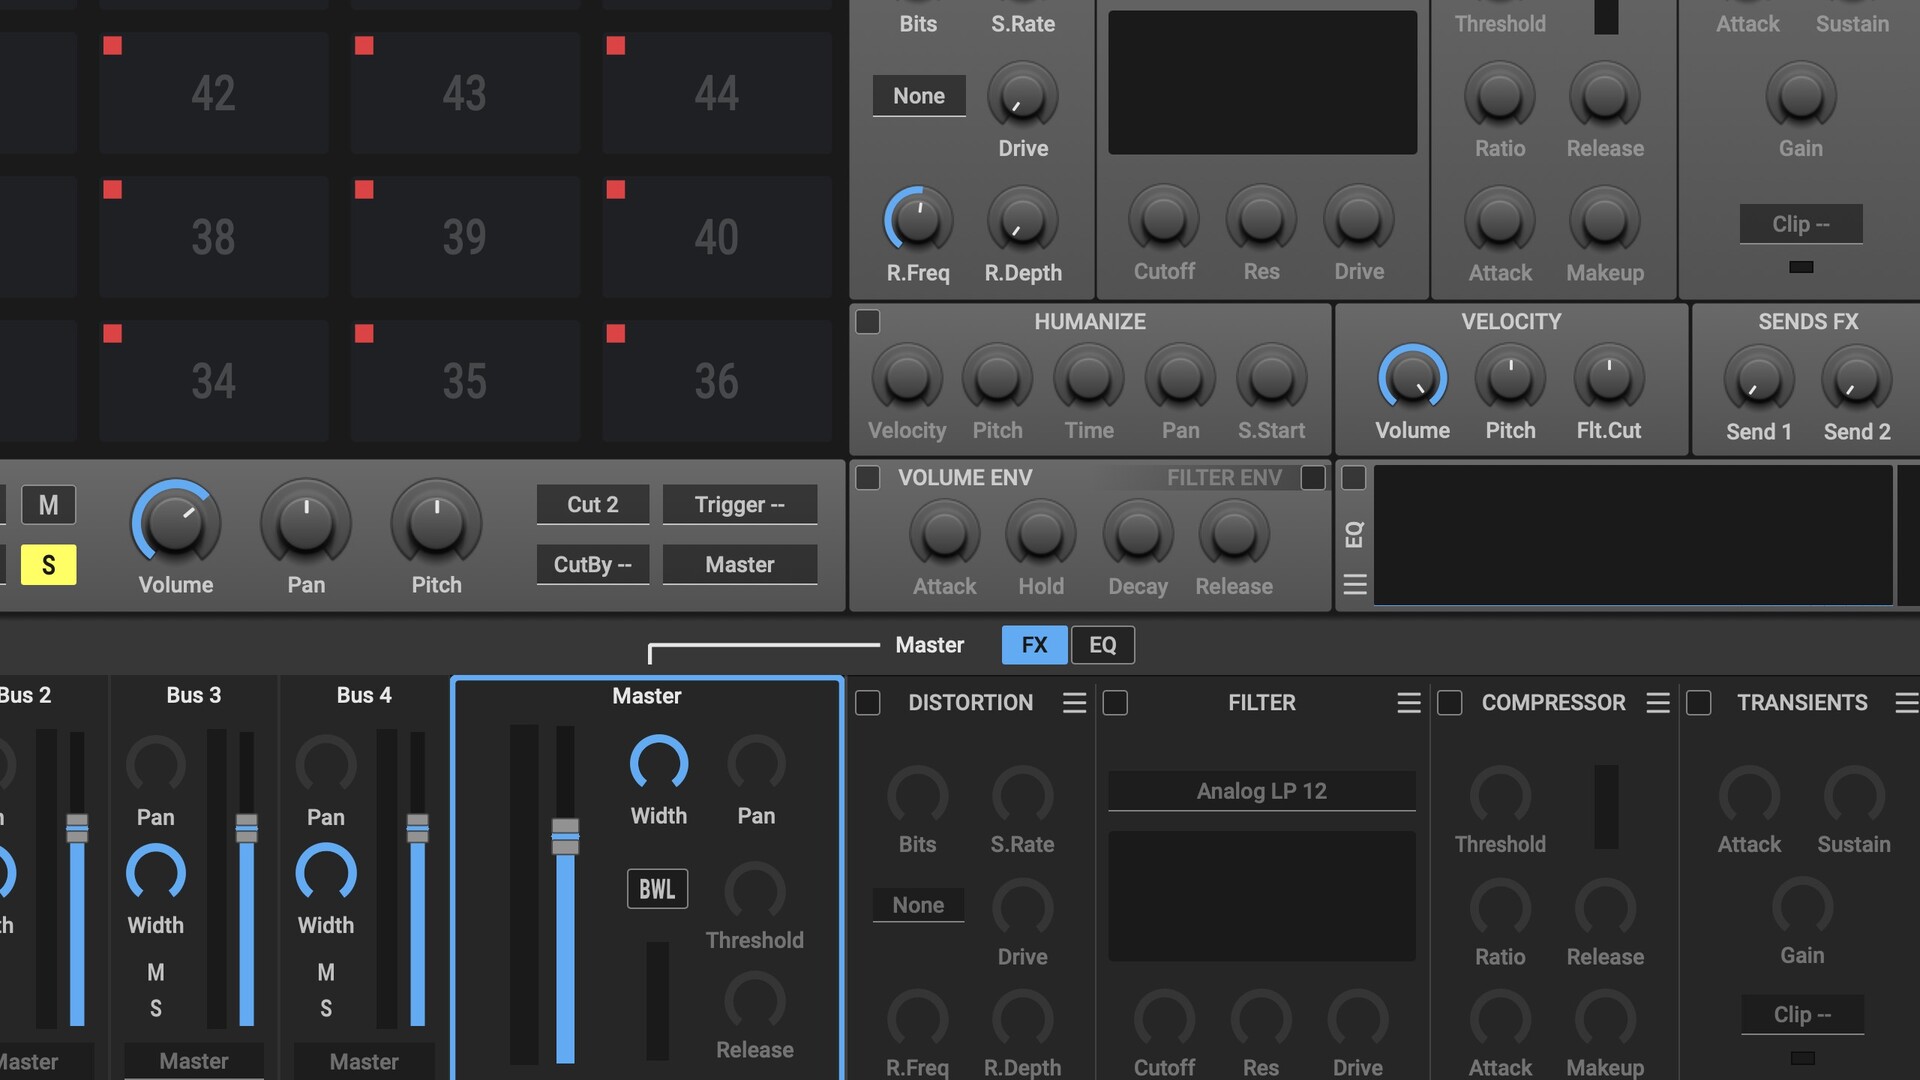
Task: Open the Trigger -- dropdown
Action: tap(740, 505)
